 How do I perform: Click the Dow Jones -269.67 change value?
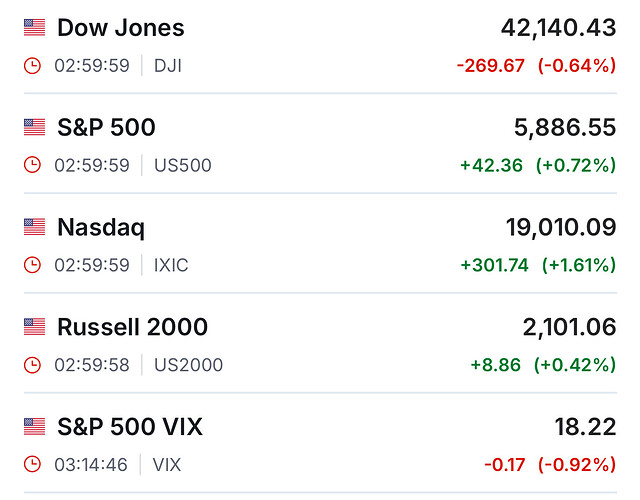489,66
